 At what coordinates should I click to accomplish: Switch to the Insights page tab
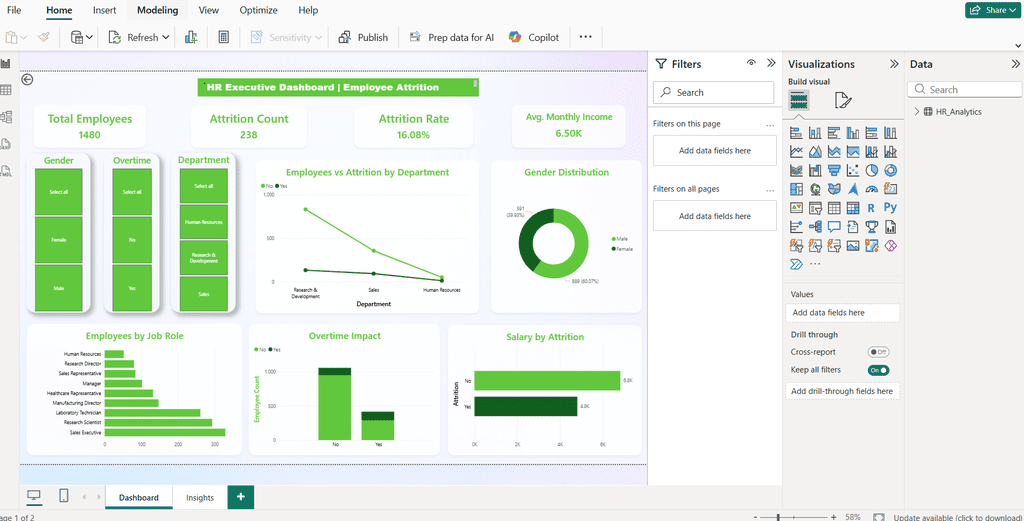[x=200, y=497]
